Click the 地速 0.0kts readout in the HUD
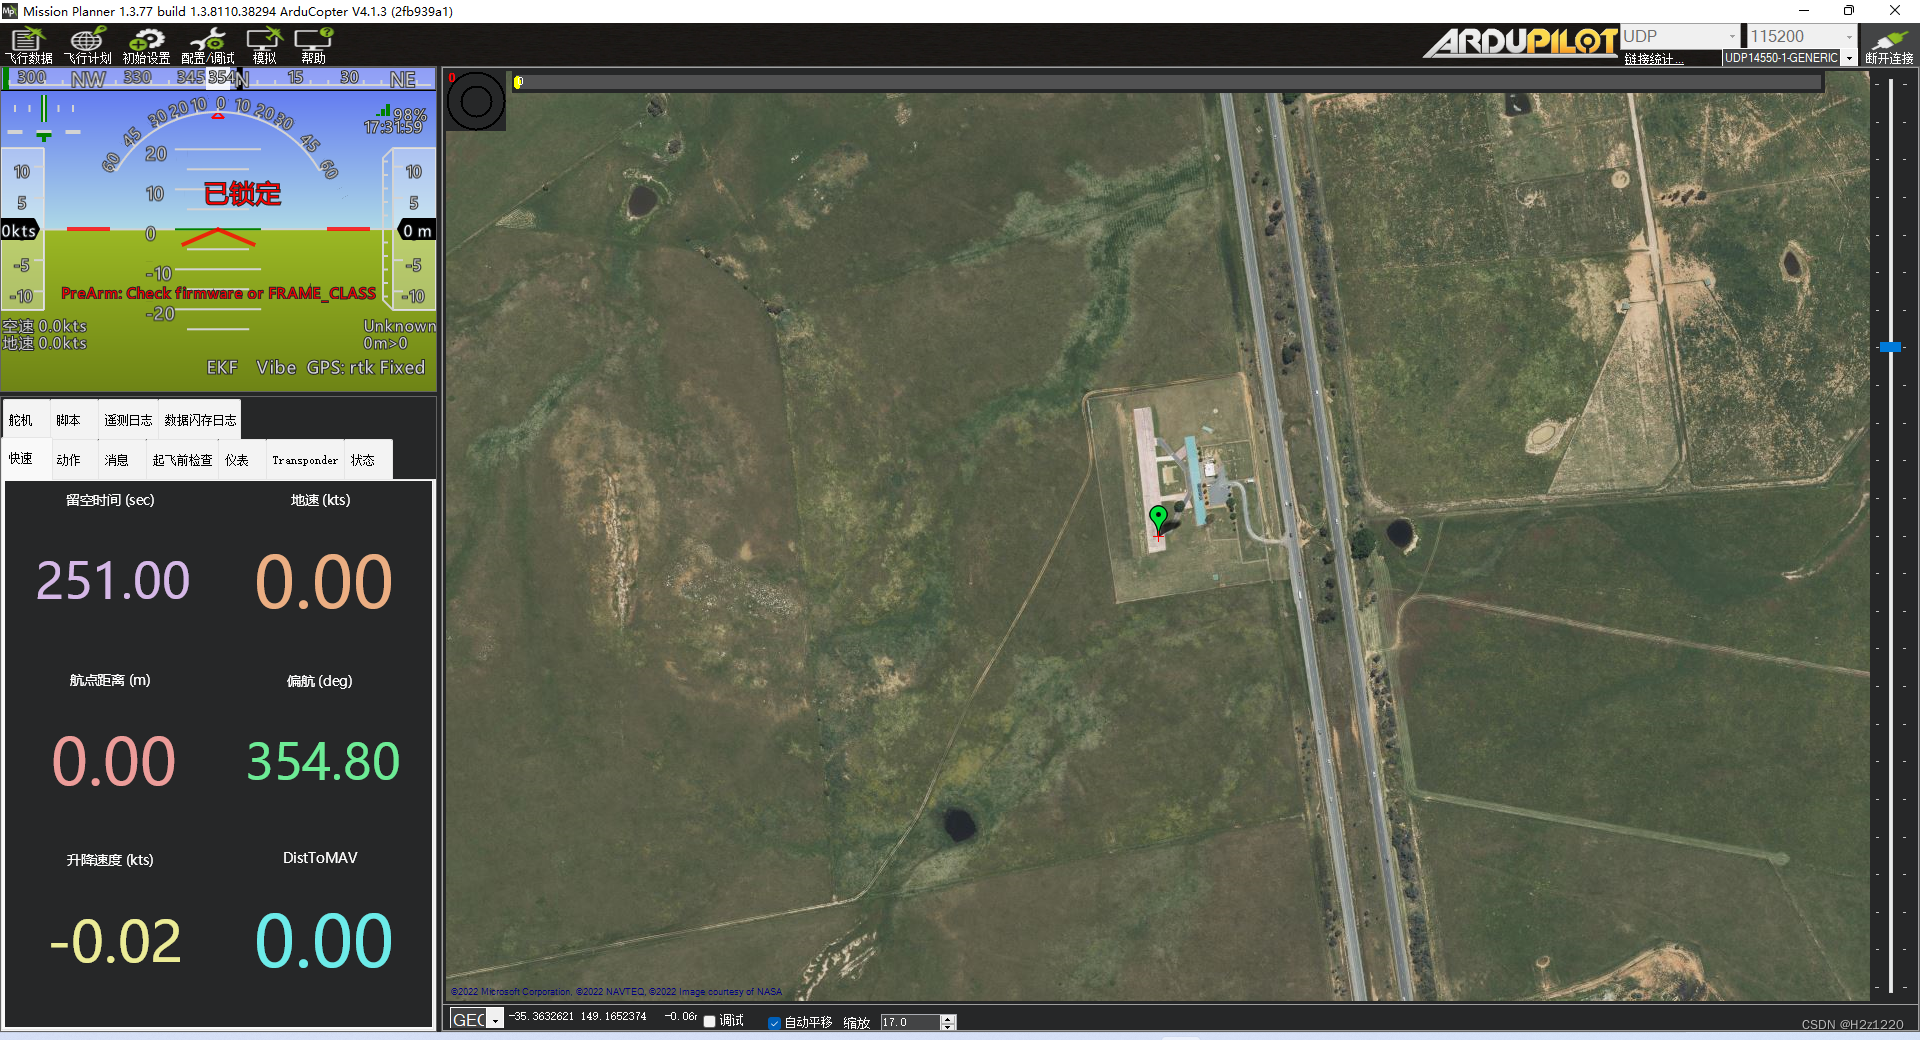Screen dimensions: 1920x1040 click(x=45, y=343)
